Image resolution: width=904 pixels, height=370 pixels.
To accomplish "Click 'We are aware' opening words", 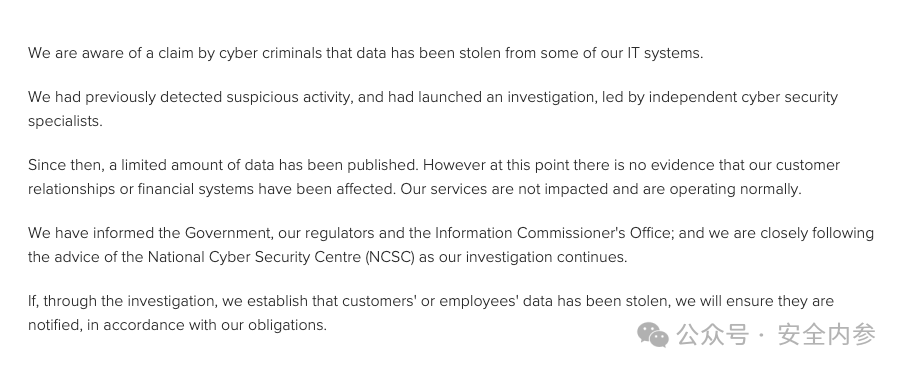I will click(75, 53).
